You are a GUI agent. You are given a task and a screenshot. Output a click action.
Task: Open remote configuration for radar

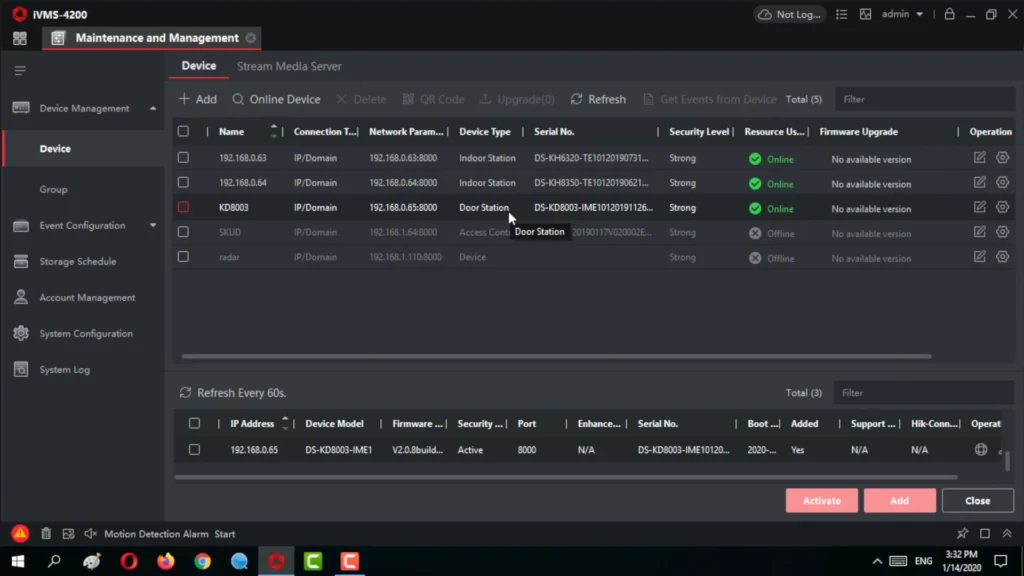[1002, 257]
